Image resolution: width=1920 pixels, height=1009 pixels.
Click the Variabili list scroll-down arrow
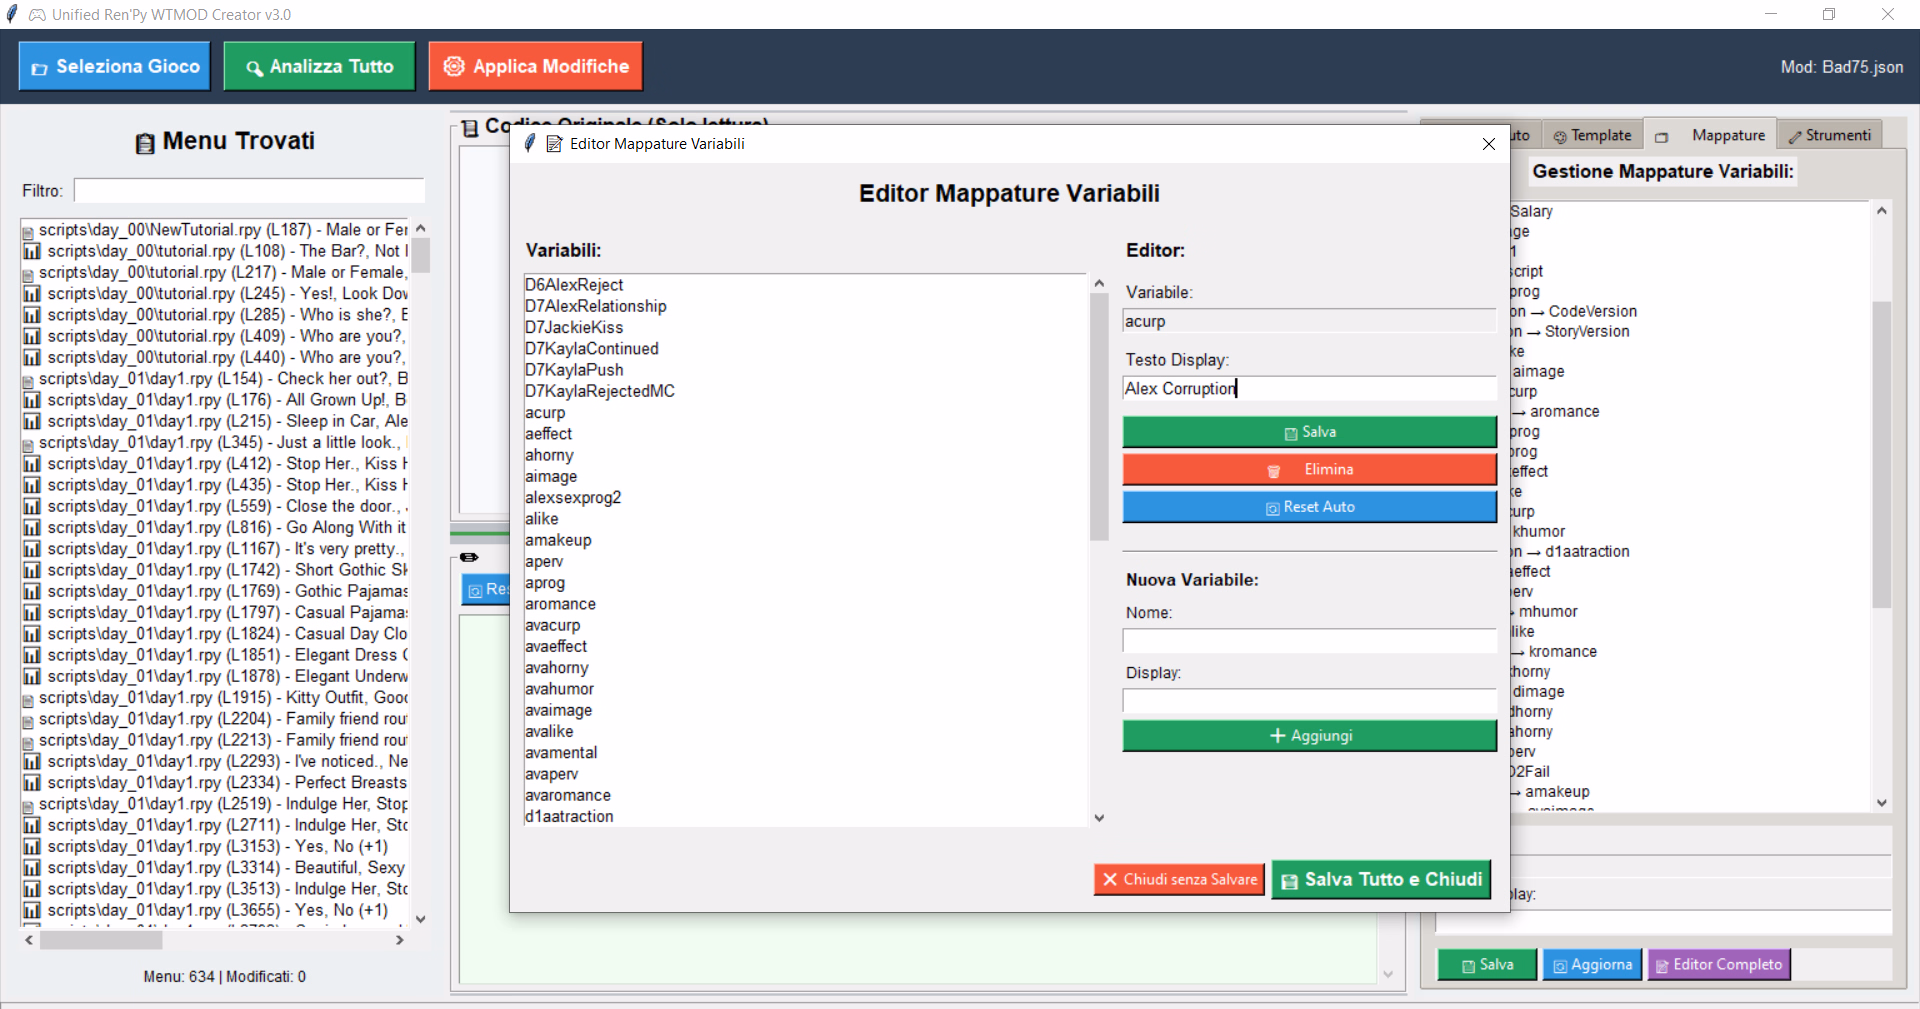click(1099, 818)
